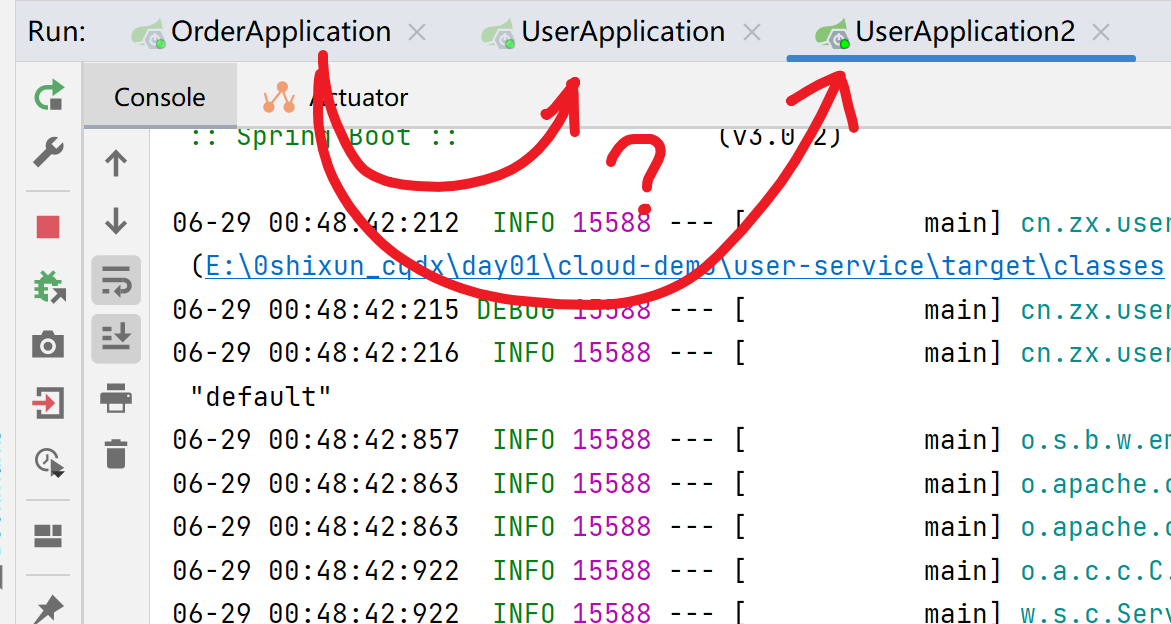The height and width of the screenshot is (624, 1171).
Task: Click the 00:48:42:212 timestamp log line
Action: 315,222
